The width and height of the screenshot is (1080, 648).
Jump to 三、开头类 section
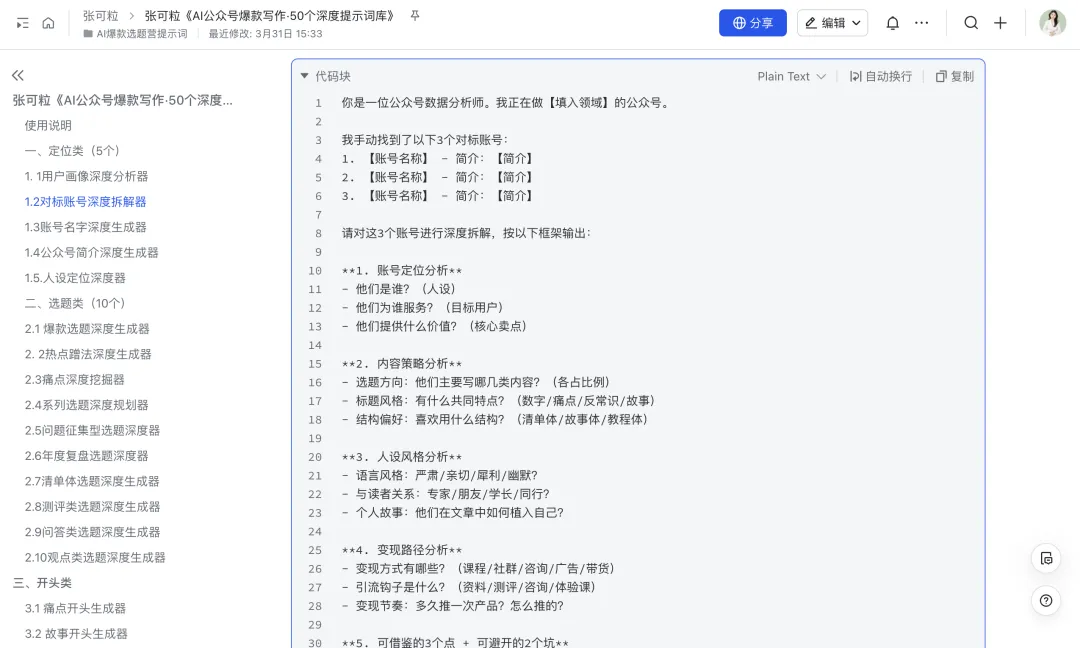tap(42, 583)
